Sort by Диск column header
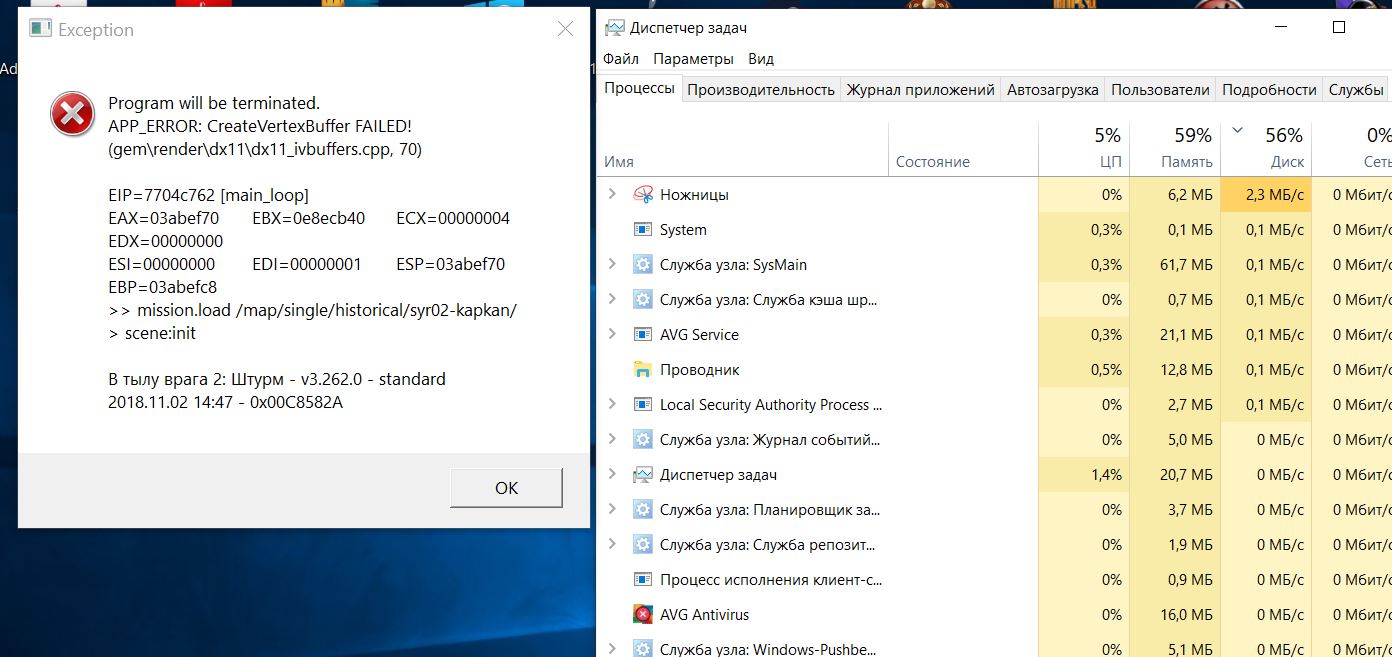1392x657 pixels. (x=1266, y=149)
